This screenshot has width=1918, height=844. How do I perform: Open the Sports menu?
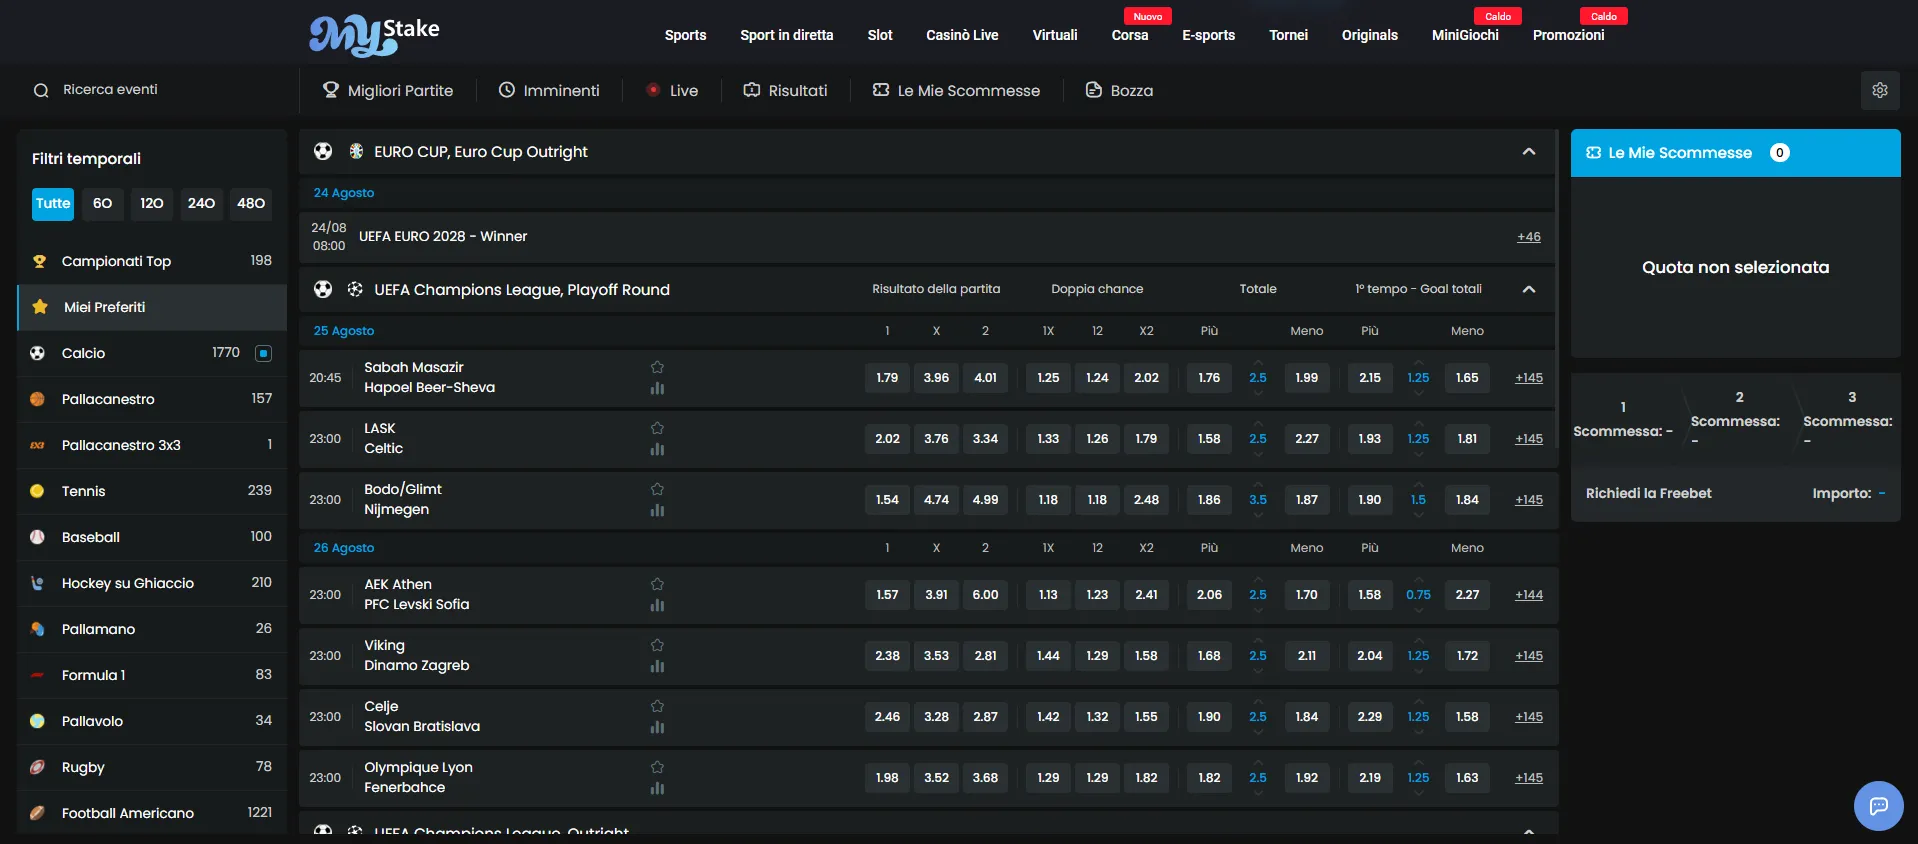tap(685, 35)
